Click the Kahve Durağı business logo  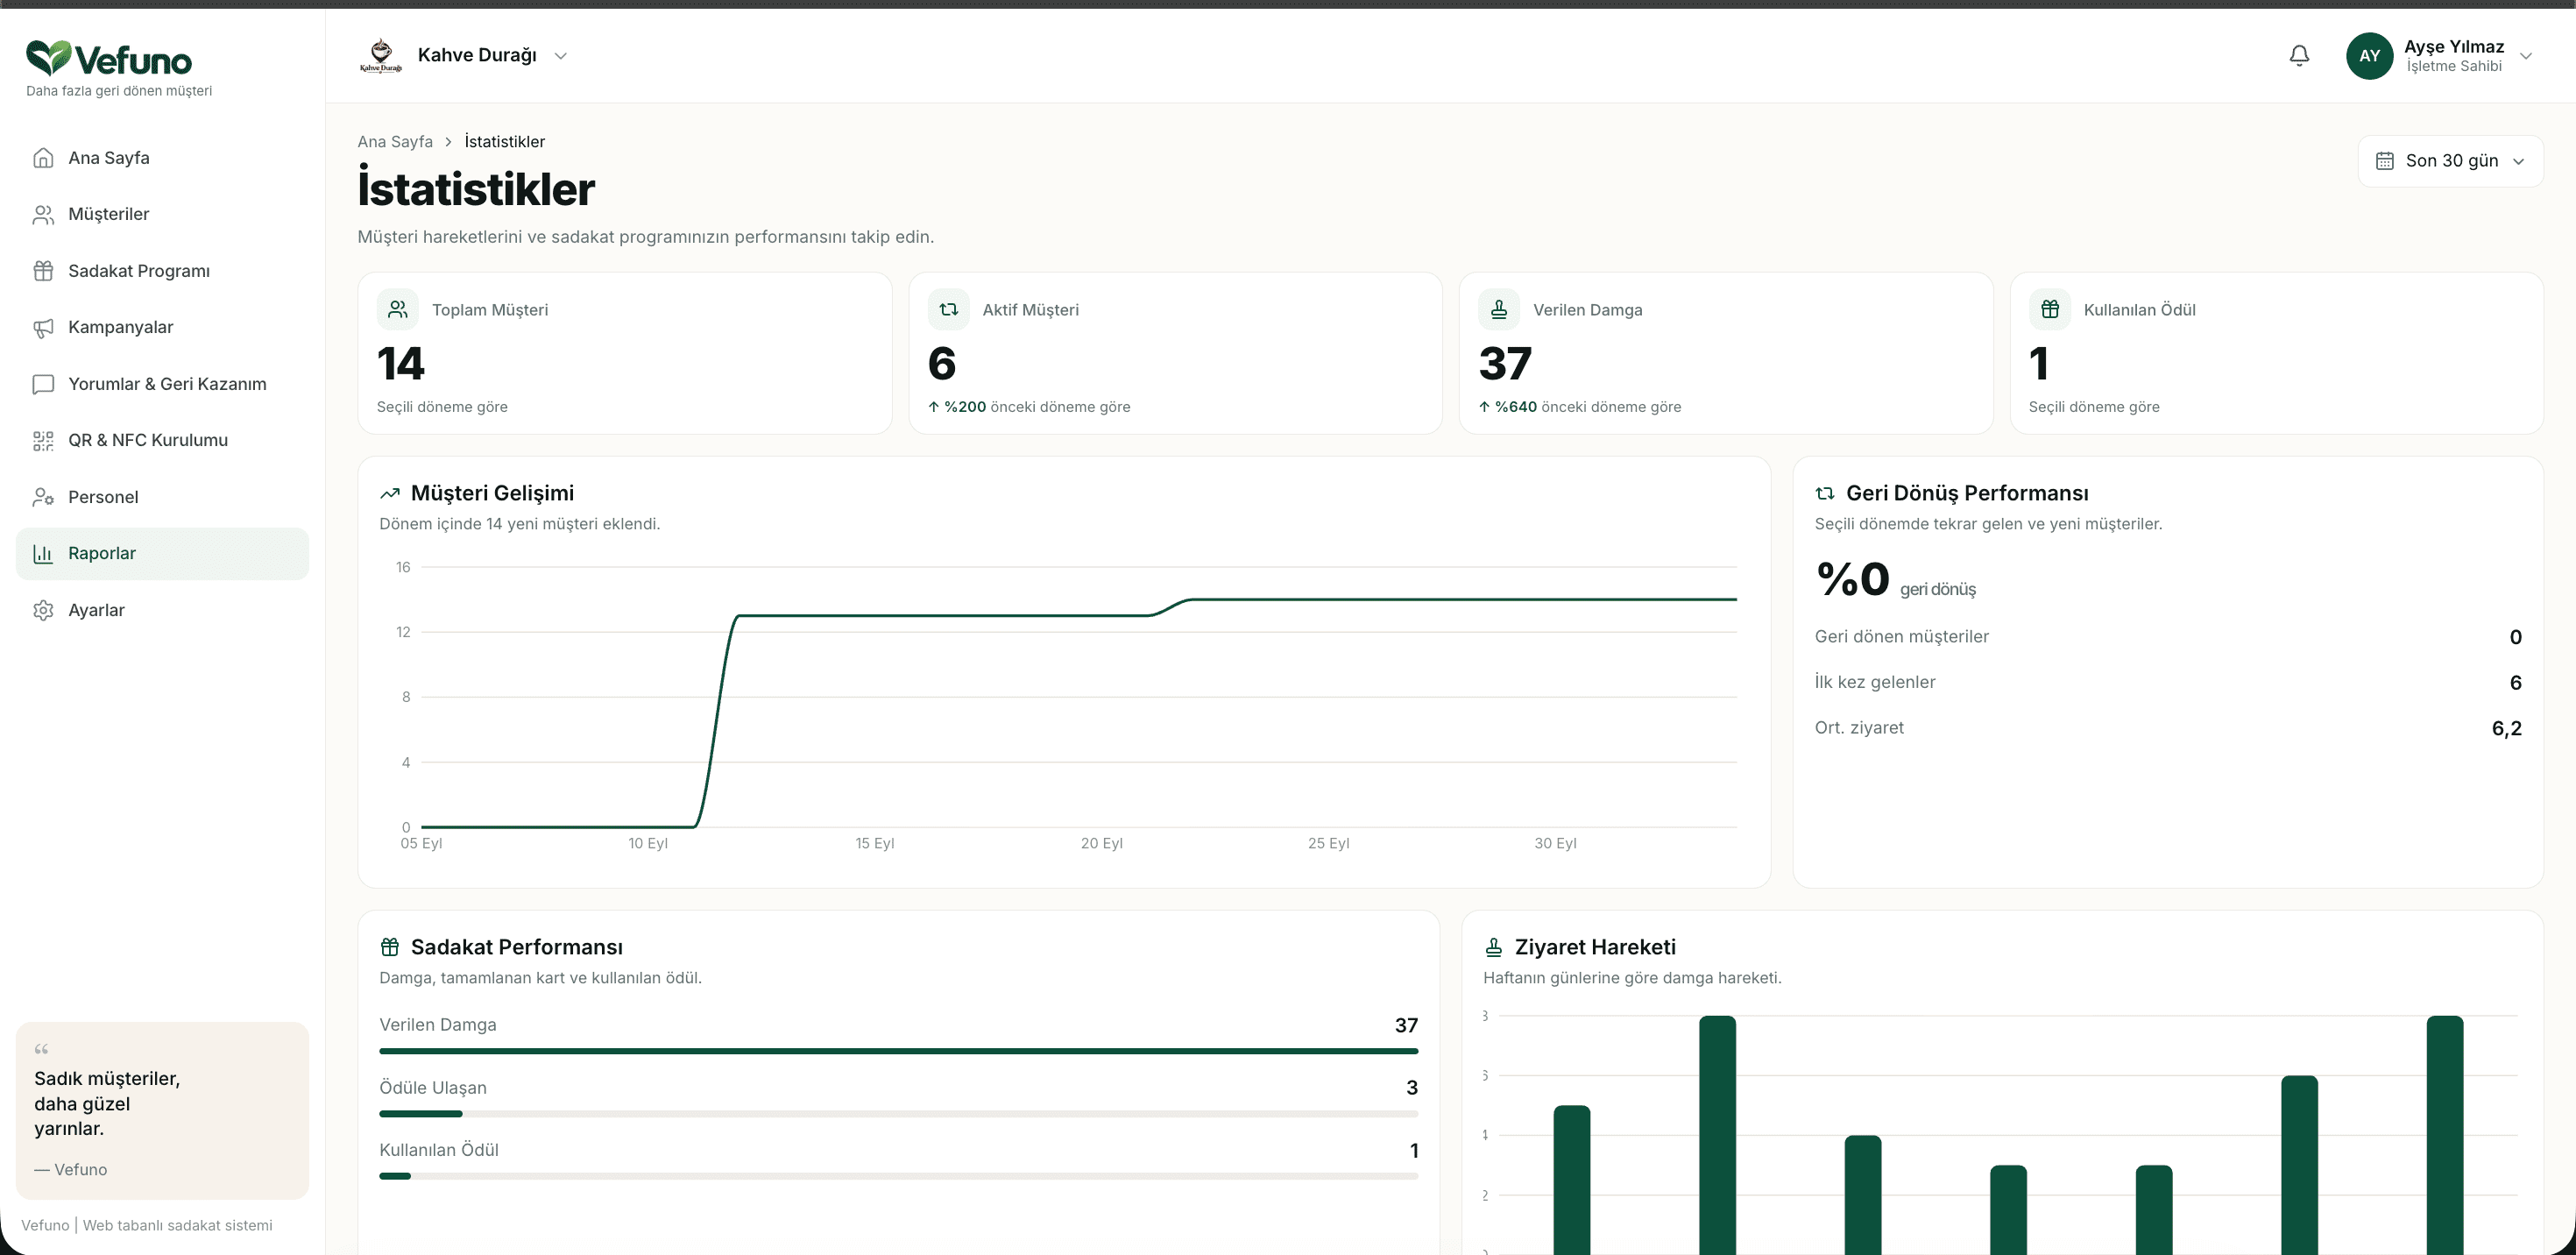380,56
